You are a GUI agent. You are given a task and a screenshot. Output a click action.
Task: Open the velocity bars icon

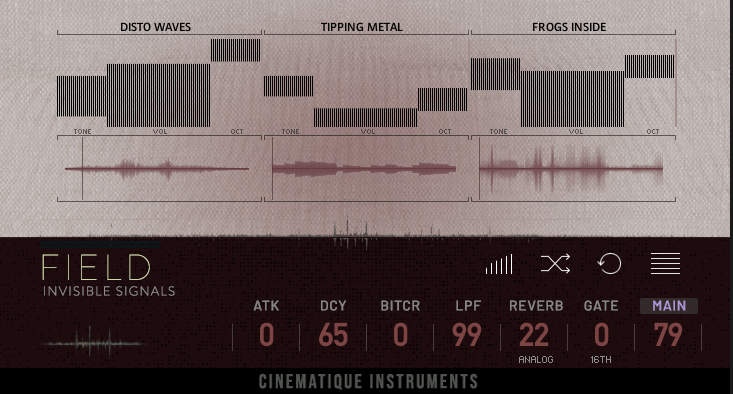pos(499,264)
